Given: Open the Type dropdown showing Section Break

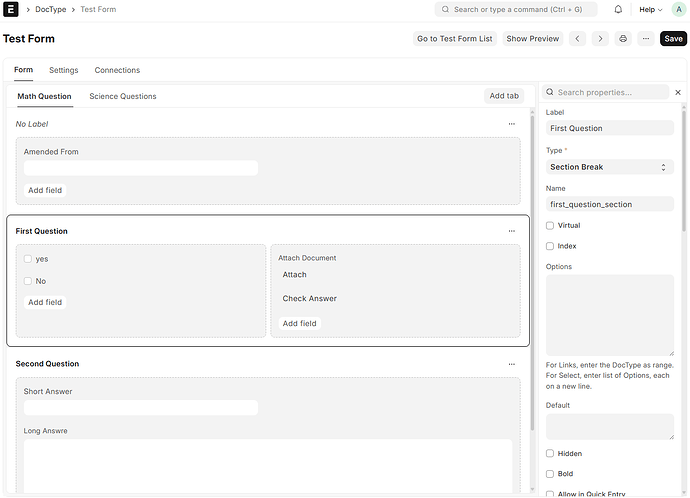Looking at the screenshot, I should (609, 167).
